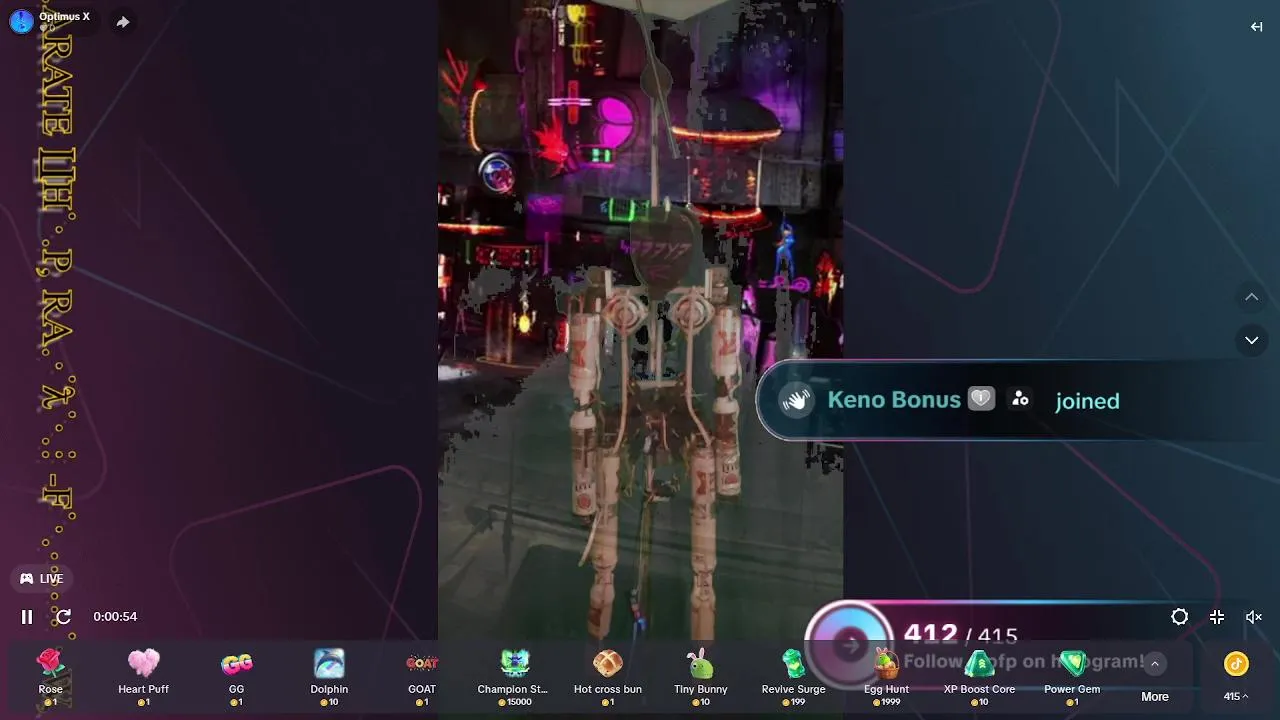Screen dimensions: 1280x720
Task: Go to previous live stream
Action: 1251,297
